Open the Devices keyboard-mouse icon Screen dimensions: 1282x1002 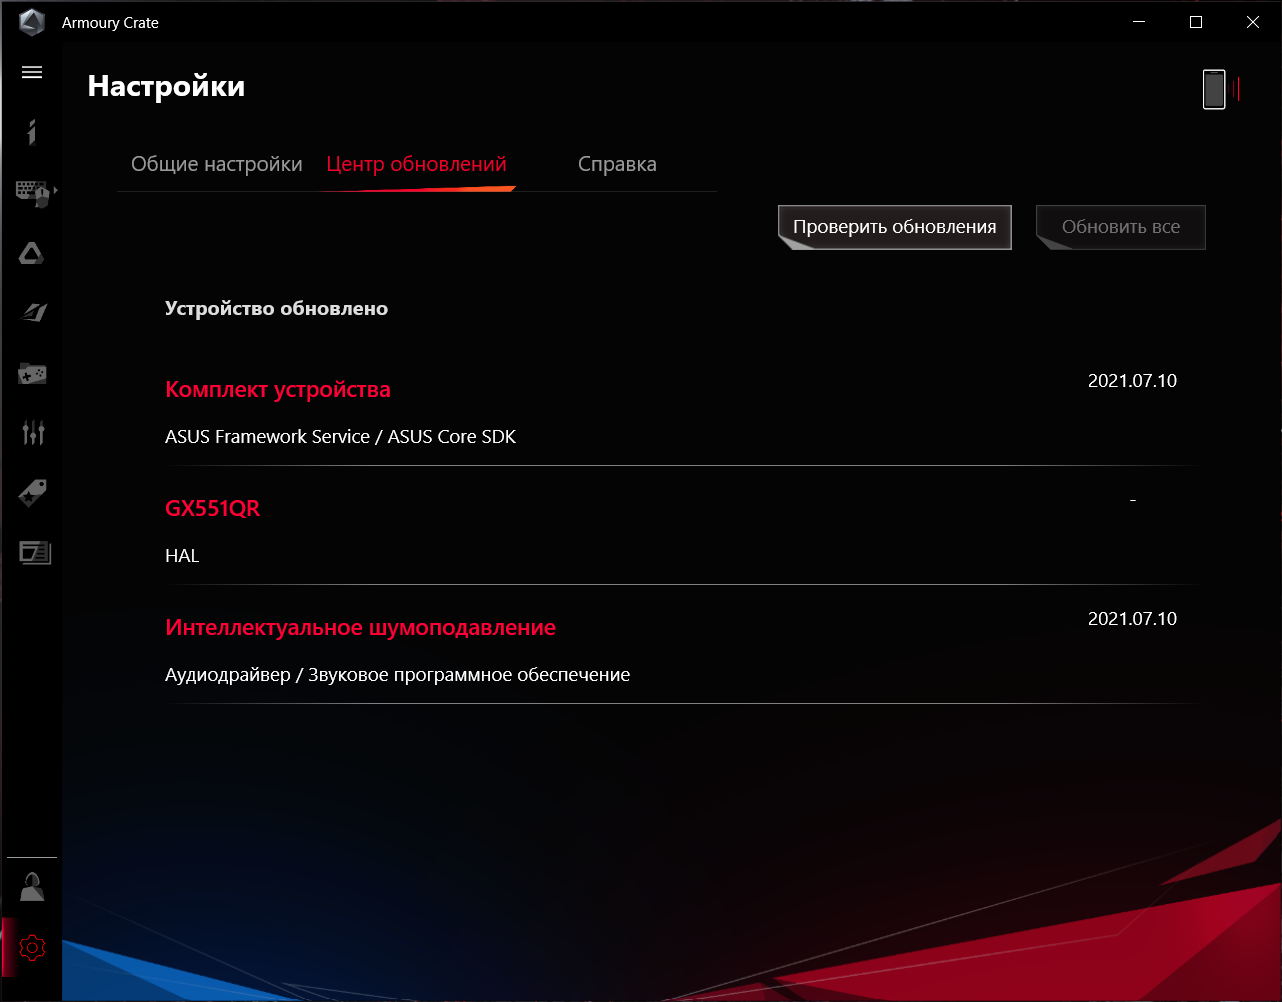coord(32,192)
